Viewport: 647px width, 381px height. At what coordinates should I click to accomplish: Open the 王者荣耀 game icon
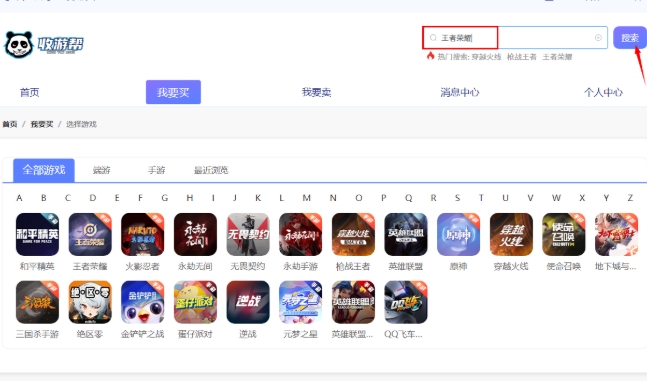pos(90,234)
